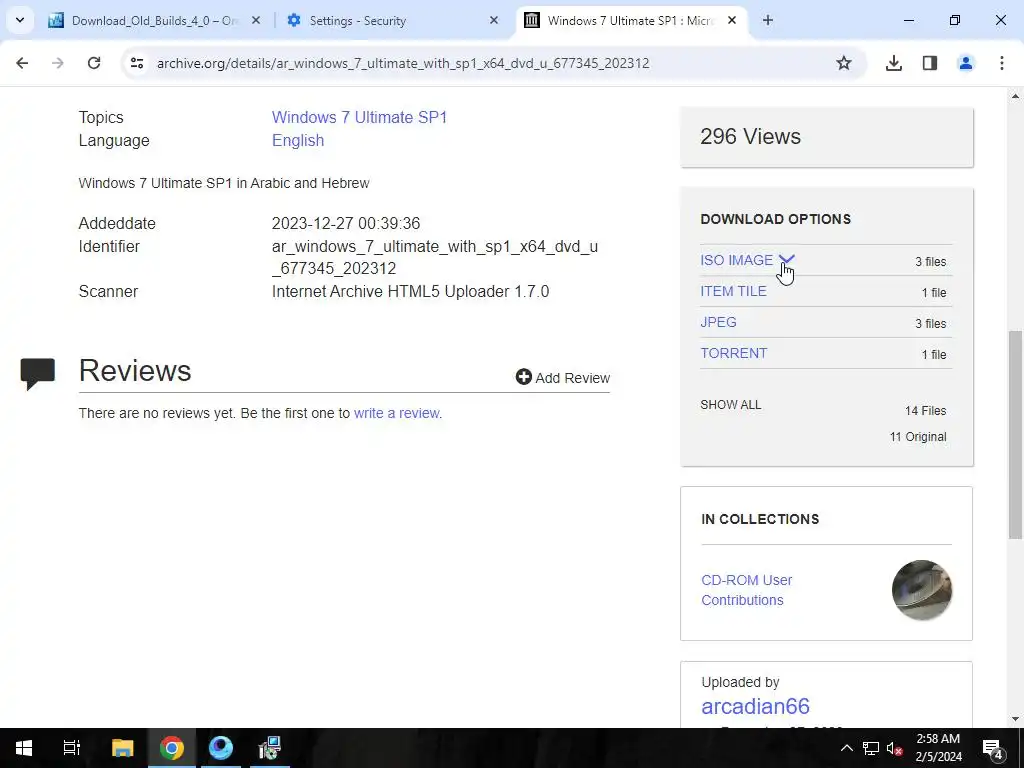1024x768 pixels.
Task: Click the Reviews speech bubble icon
Action: point(38,374)
